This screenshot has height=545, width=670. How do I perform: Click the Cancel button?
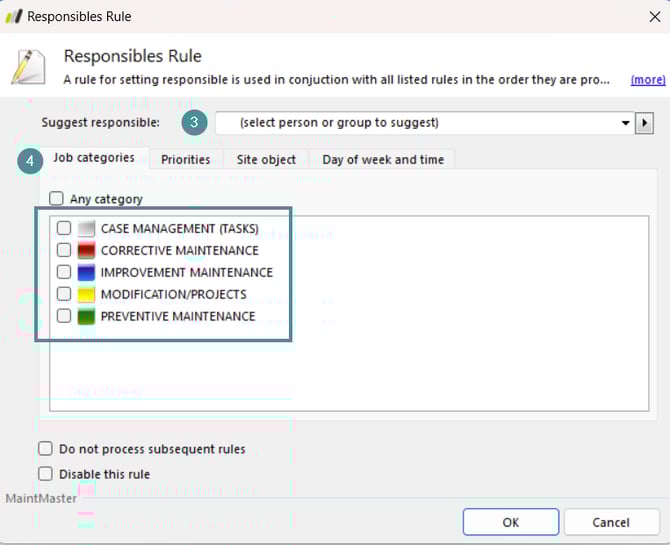pos(611,522)
